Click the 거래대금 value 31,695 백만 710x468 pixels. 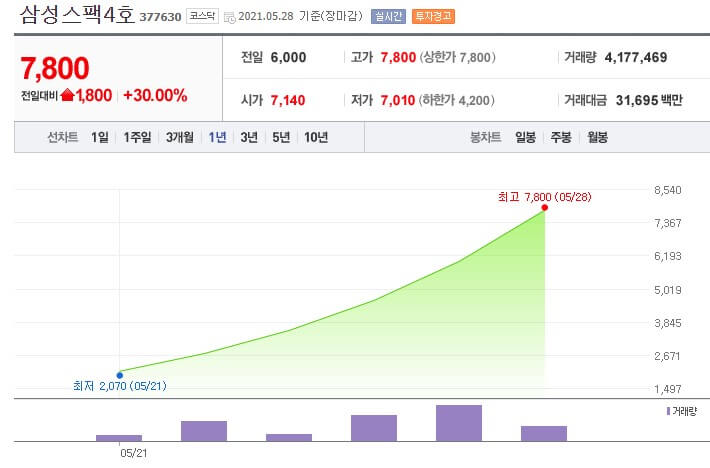[649, 100]
